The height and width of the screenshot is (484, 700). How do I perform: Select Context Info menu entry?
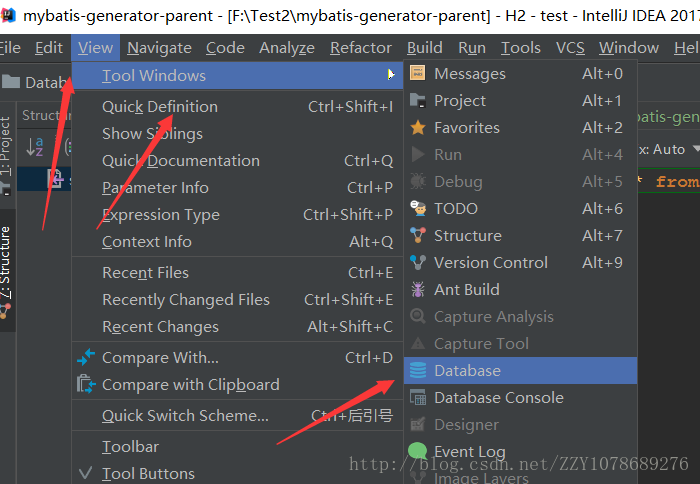(x=237, y=242)
